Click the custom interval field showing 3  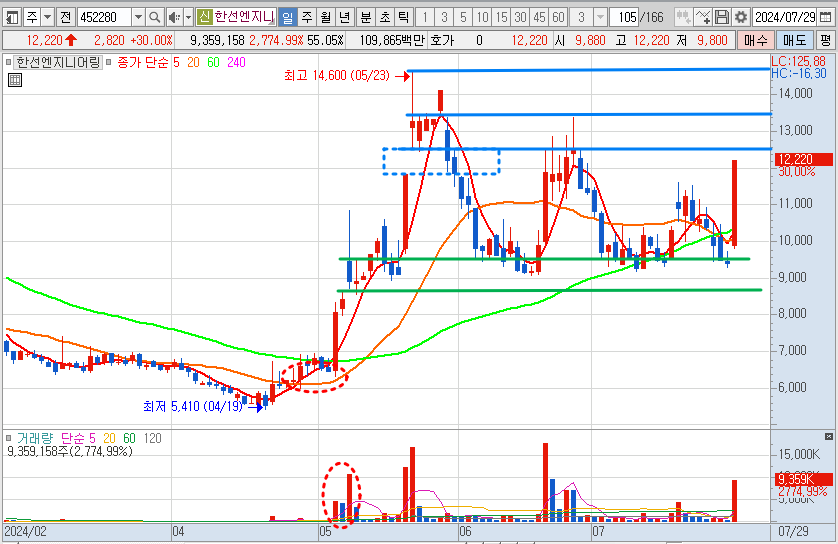point(581,18)
